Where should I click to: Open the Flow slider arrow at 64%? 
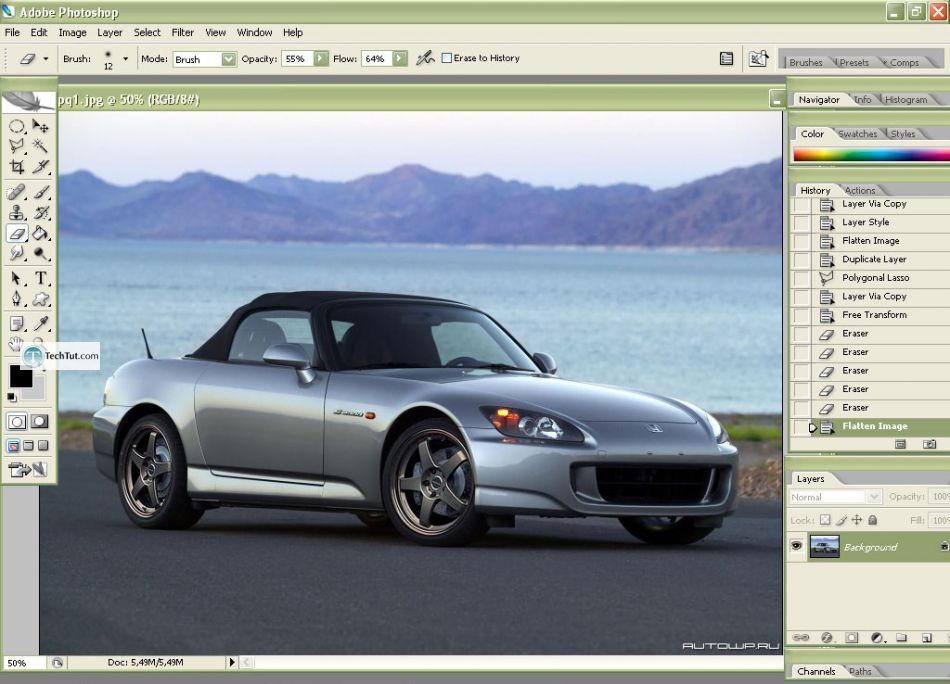[x=400, y=59]
